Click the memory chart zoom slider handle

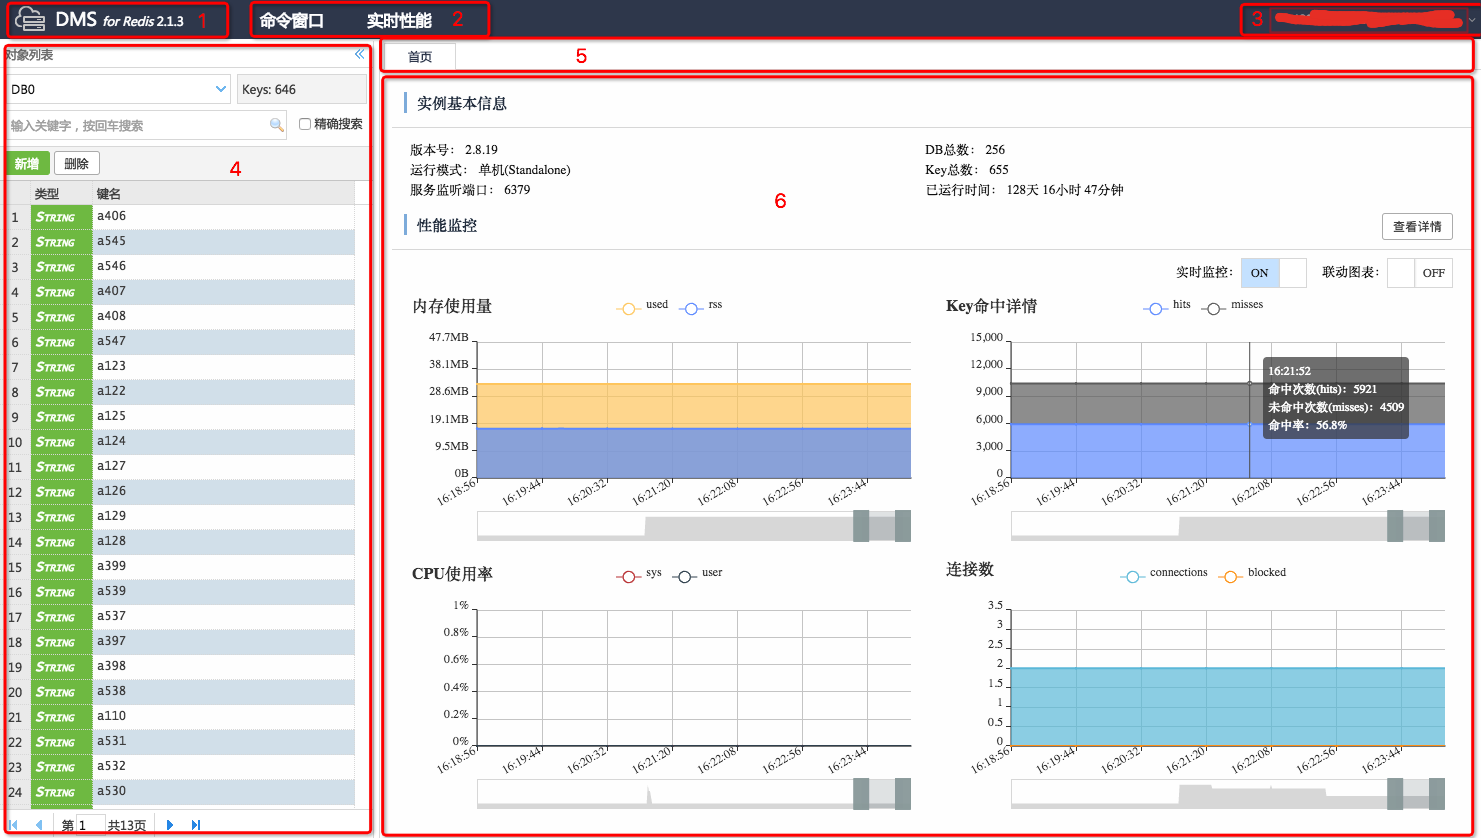[861, 526]
